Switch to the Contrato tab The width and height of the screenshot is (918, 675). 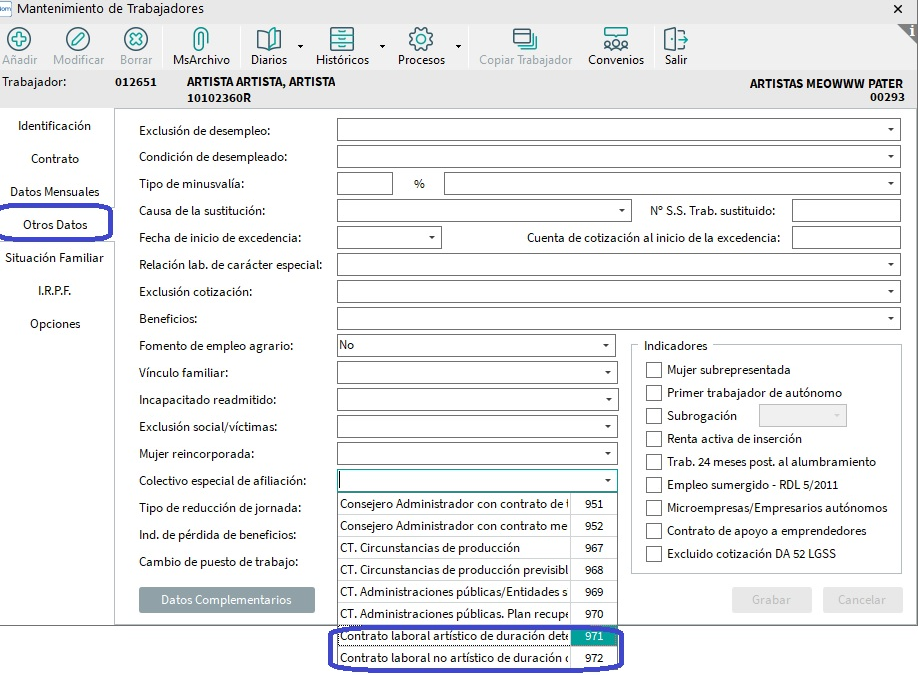(x=55, y=159)
